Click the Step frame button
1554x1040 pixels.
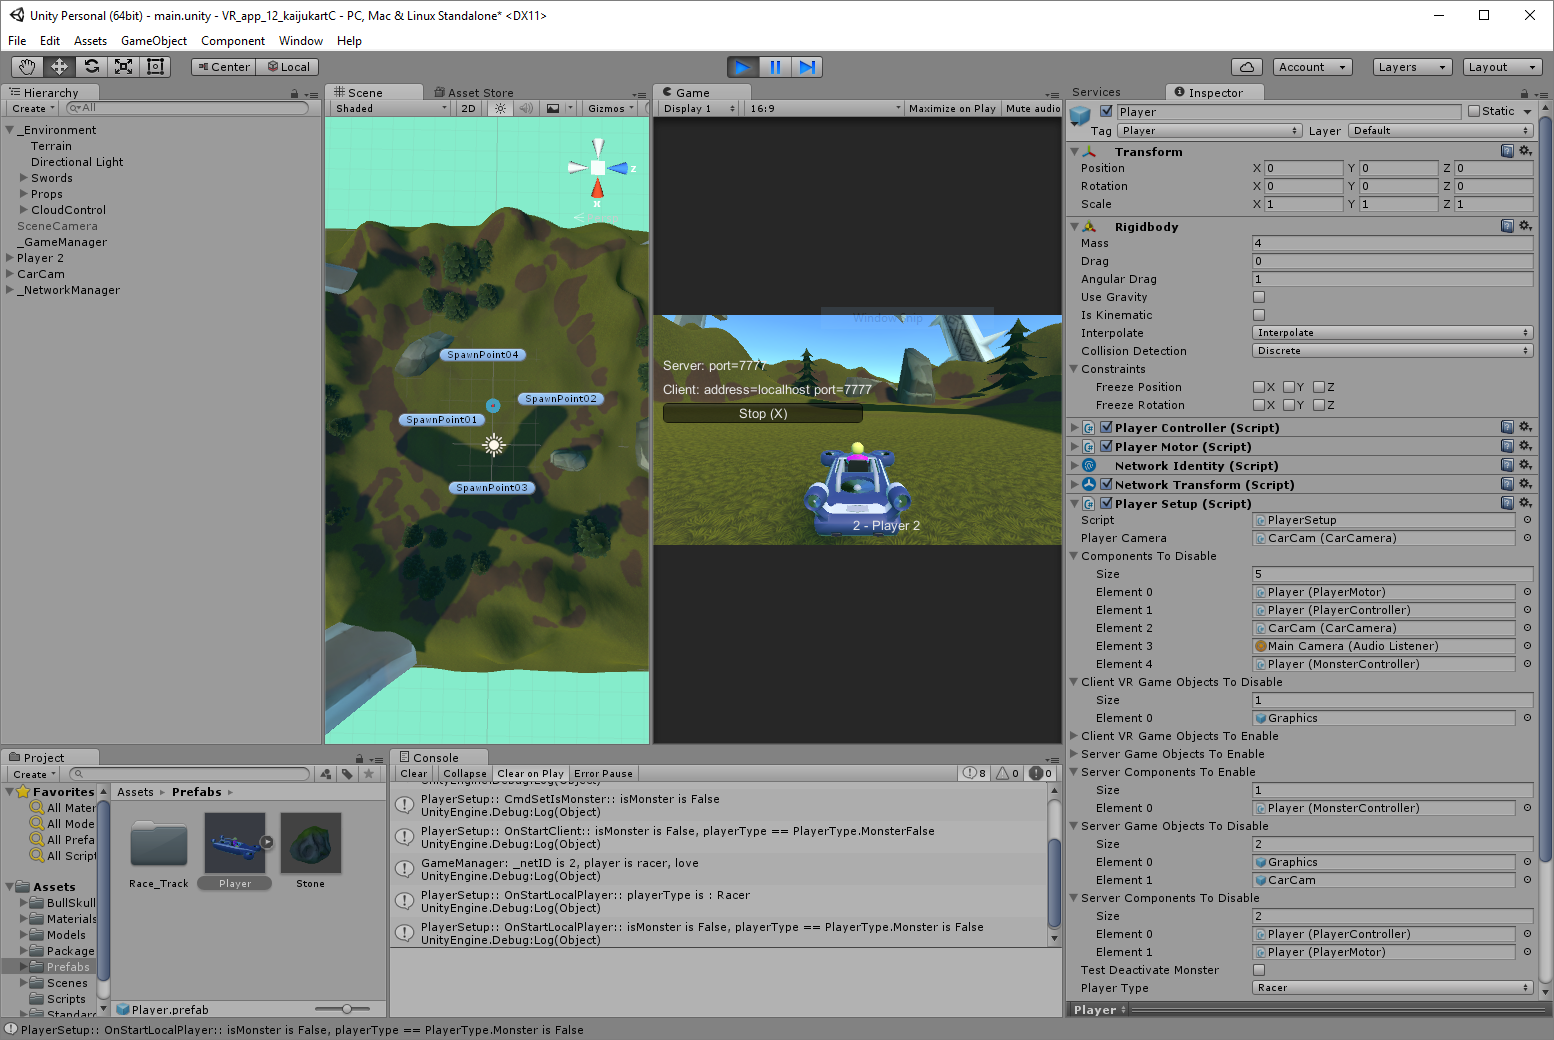807,66
